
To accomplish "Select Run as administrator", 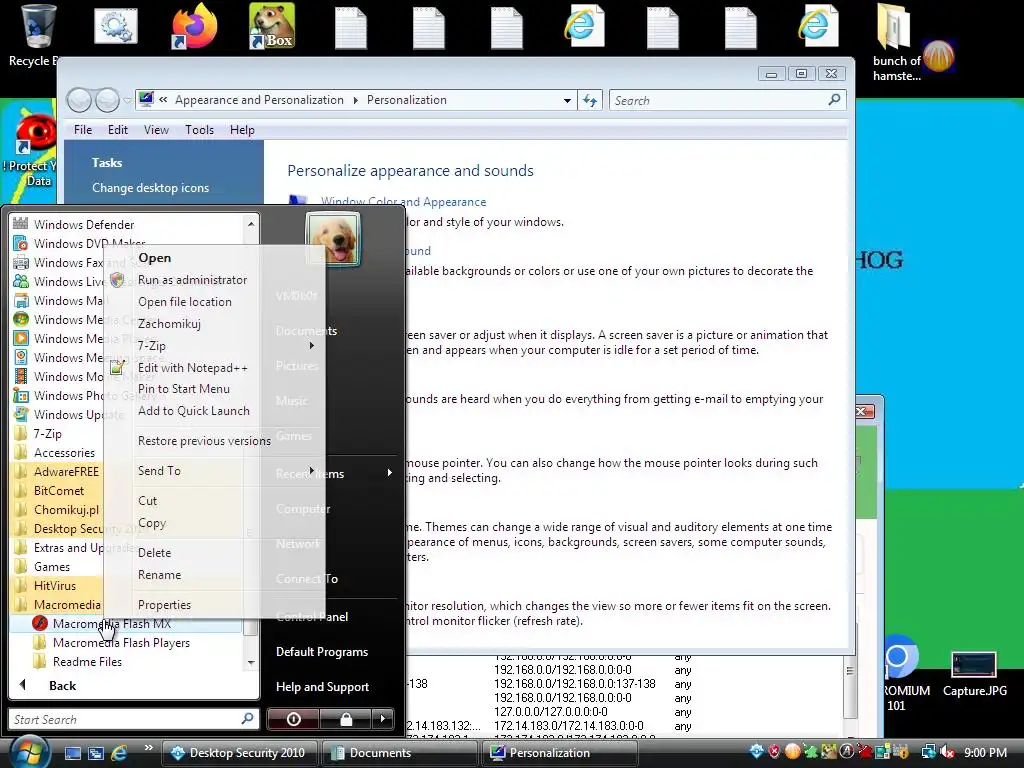I will click(x=193, y=280).
